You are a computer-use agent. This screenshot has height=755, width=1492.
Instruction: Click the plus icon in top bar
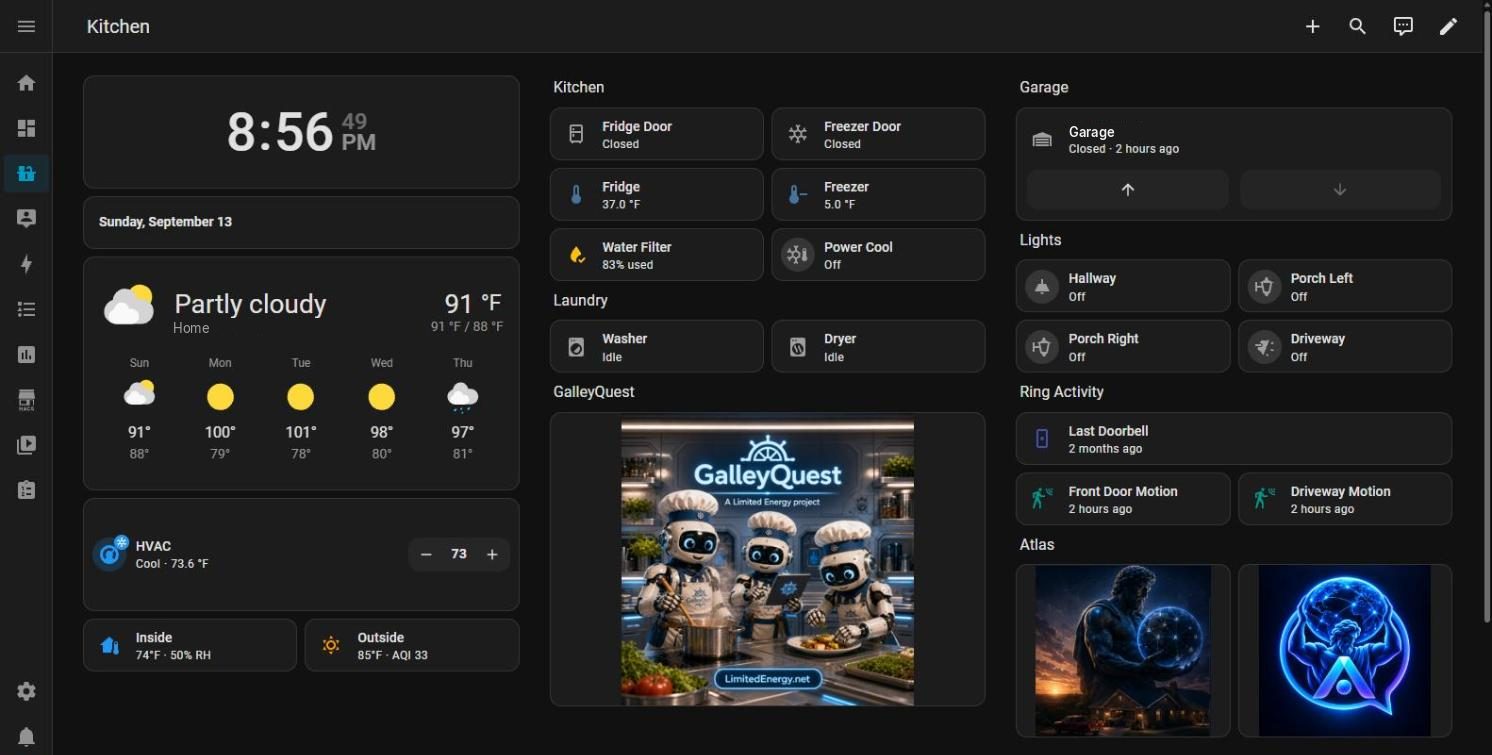pyautogui.click(x=1313, y=27)
